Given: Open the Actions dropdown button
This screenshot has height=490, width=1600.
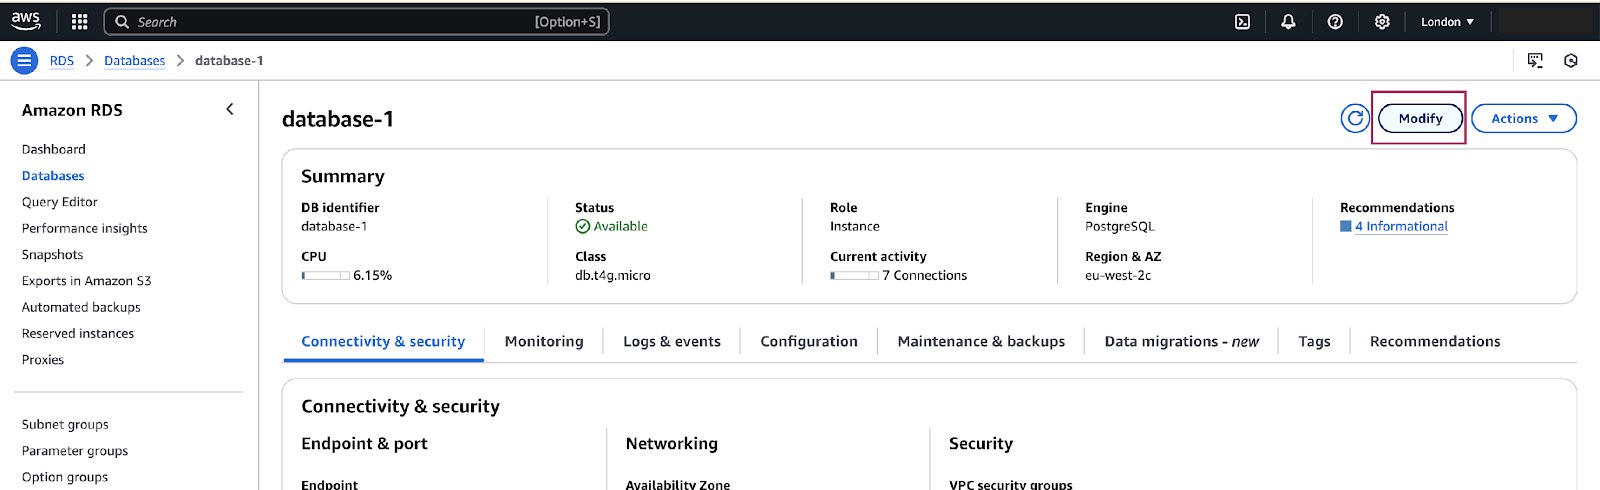Looking at the screenshot, I should click(x=1524, y=118).
